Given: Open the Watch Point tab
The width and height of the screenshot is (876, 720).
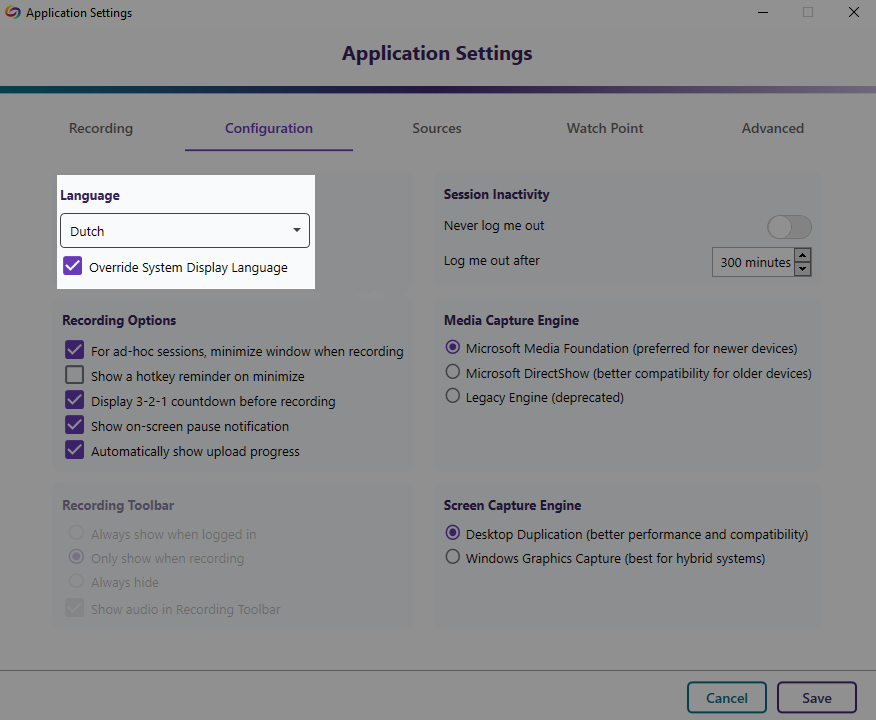Looking at the screenshot, I should (604, 128).
